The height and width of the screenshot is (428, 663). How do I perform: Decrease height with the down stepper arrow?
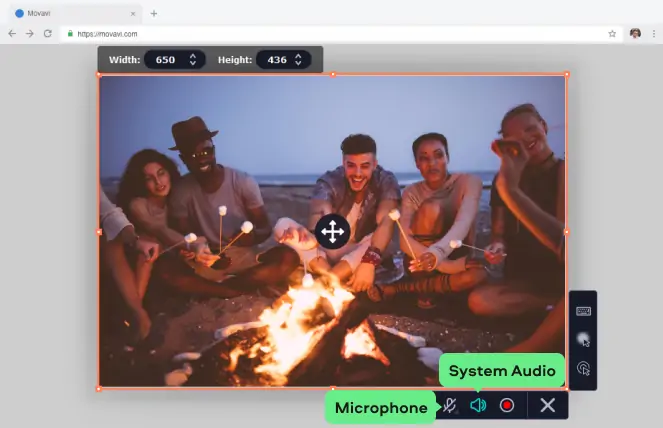(x=298, y=63)
